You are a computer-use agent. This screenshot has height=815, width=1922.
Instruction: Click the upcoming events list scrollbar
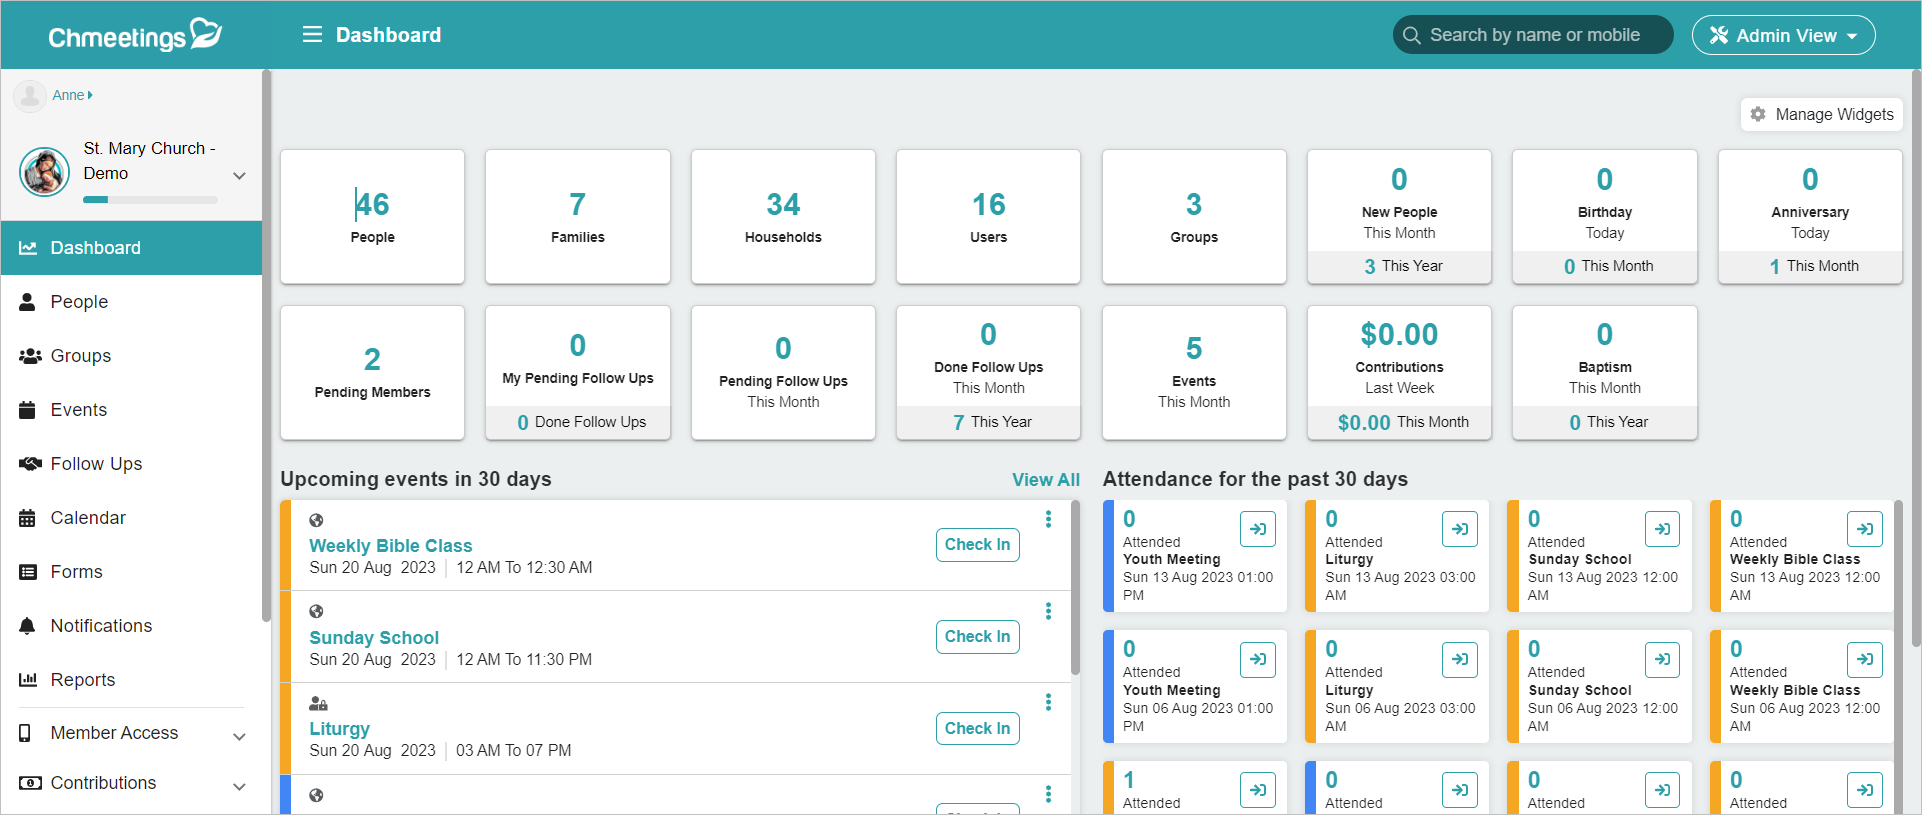pyautogui.click(x=1076, y=588)
